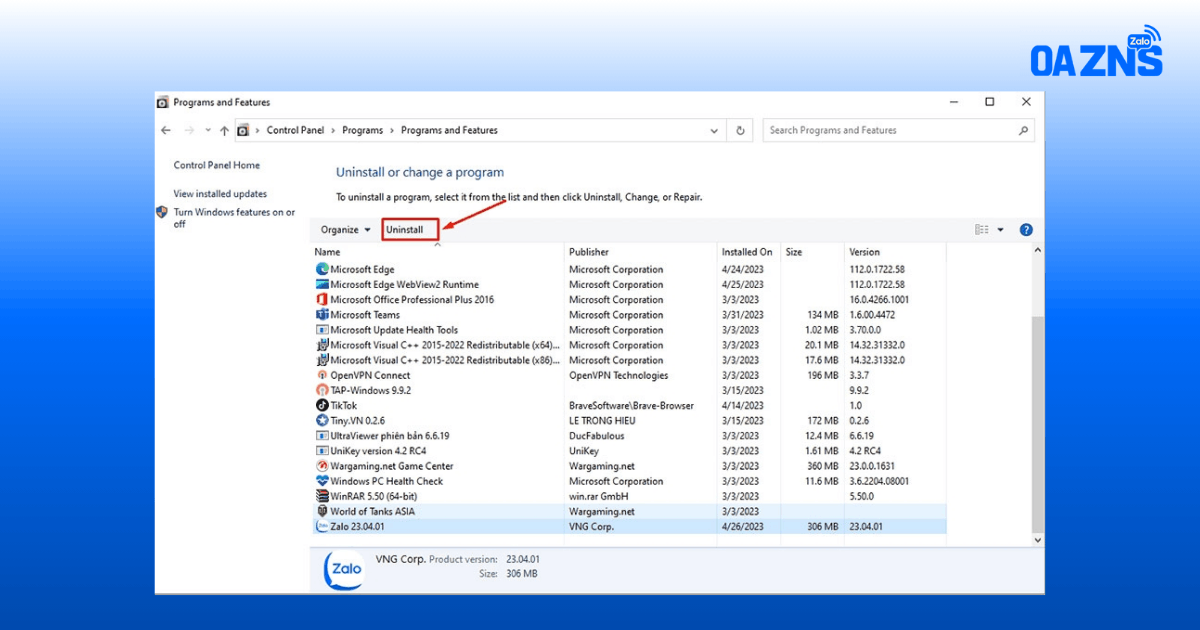Change the view using the view icon
The height and width of the screenshot is (630, 1200).
click(982, 230)
